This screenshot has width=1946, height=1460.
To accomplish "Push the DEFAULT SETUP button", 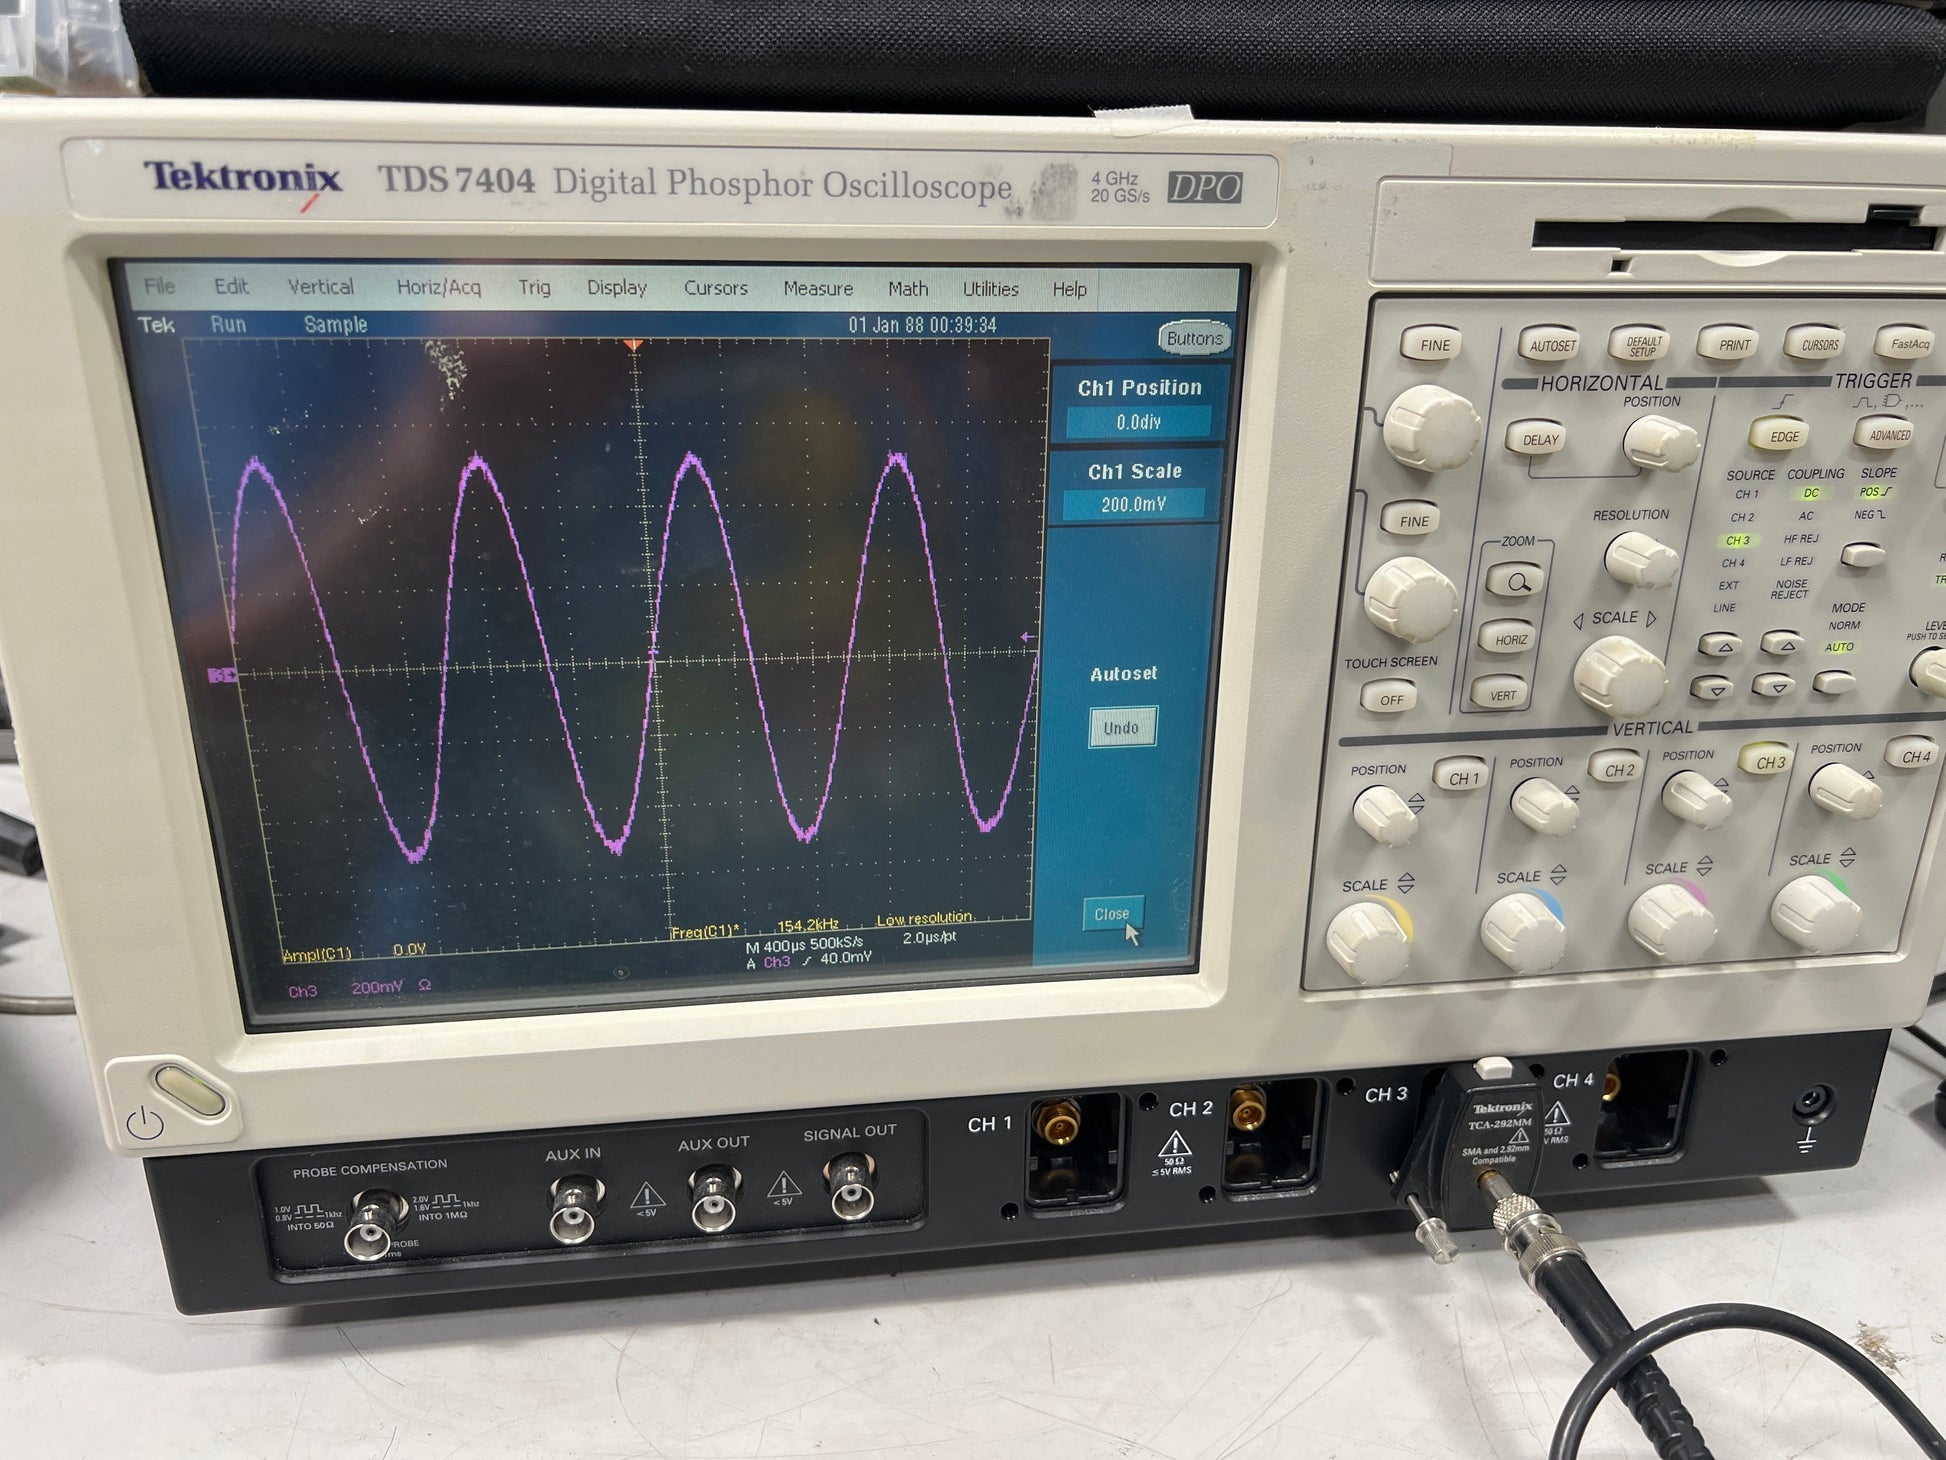I will click(x=1641, y=345).
